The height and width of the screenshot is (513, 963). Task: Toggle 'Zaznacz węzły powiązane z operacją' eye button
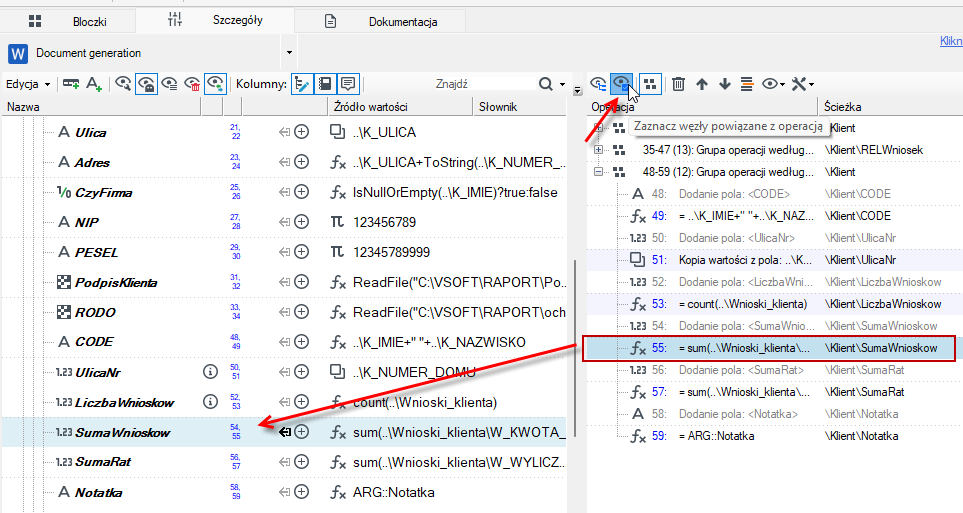coord(622,84)
